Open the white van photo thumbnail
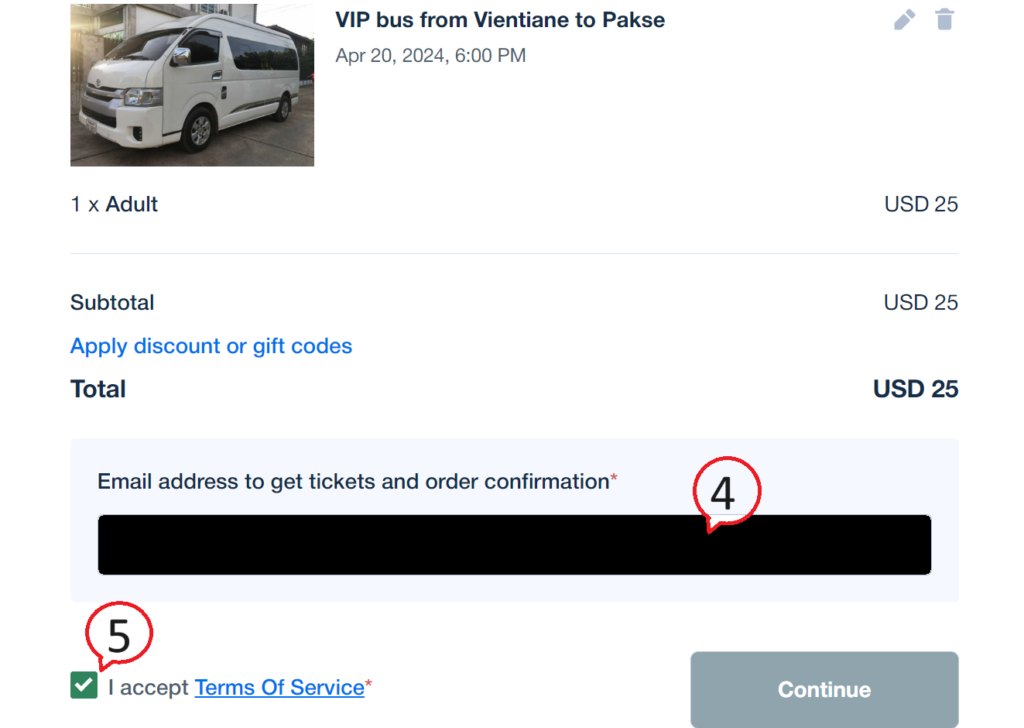The image size is (1024, 728). tap(192, 85)
